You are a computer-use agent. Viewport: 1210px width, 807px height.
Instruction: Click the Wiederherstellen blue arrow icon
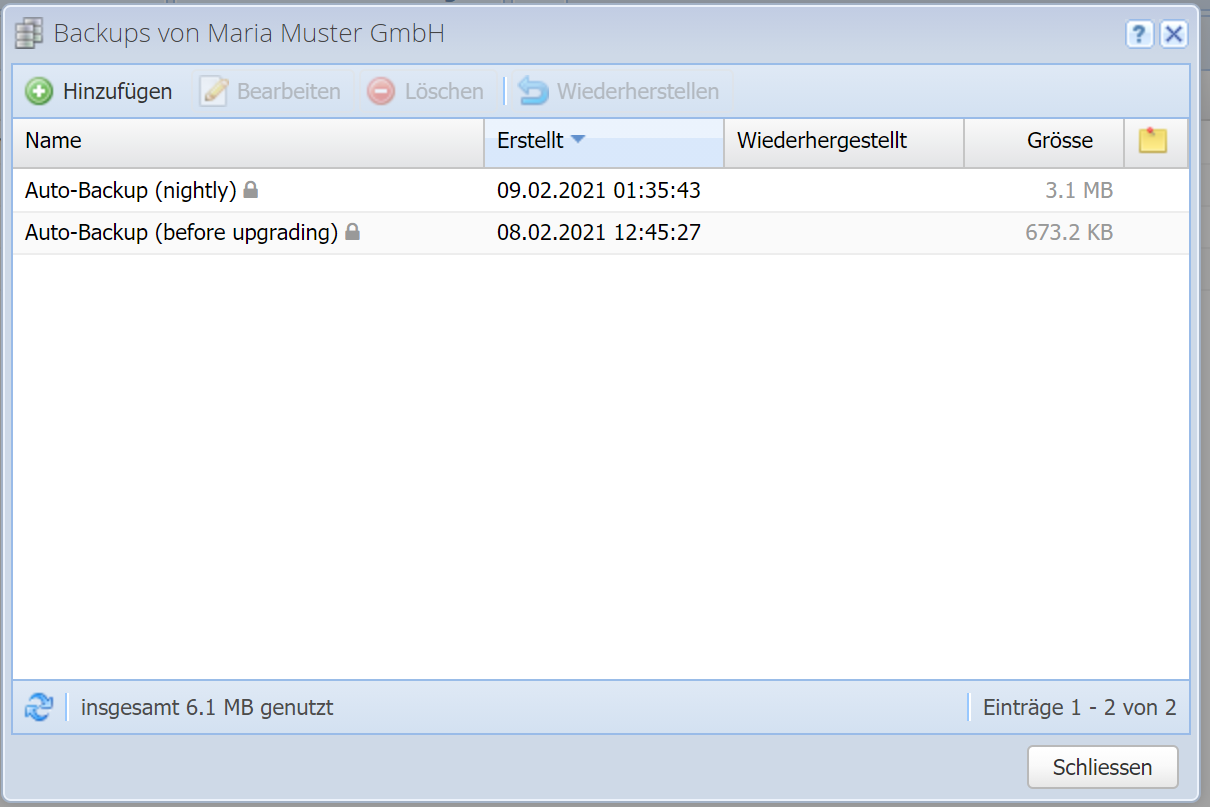pyautogui.click(x=534, y=92)
